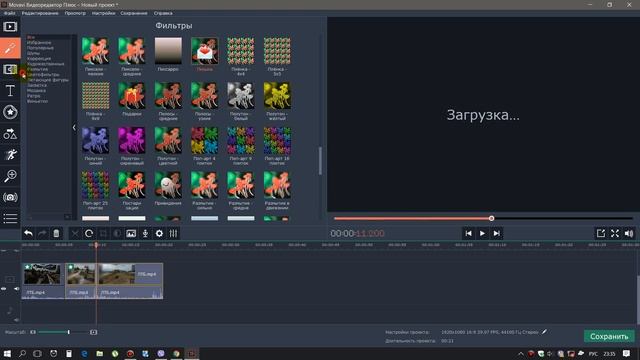Image resolution: width=640 pixels, height=360 pixels.
Task: Select the Мозаика filter category
Action: pyautogui.click(x=36, y=91)
